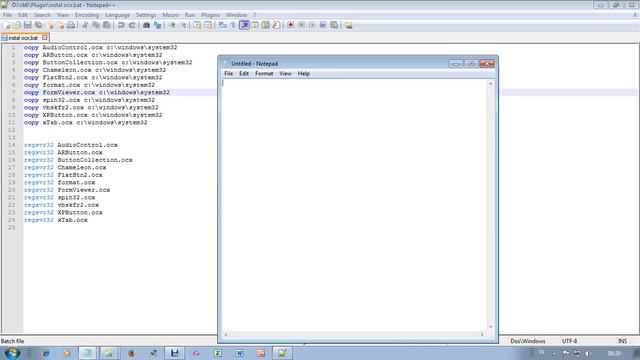Open Notepad++ Encoding menu
640x360 pixels.
(x=87, y=15)
